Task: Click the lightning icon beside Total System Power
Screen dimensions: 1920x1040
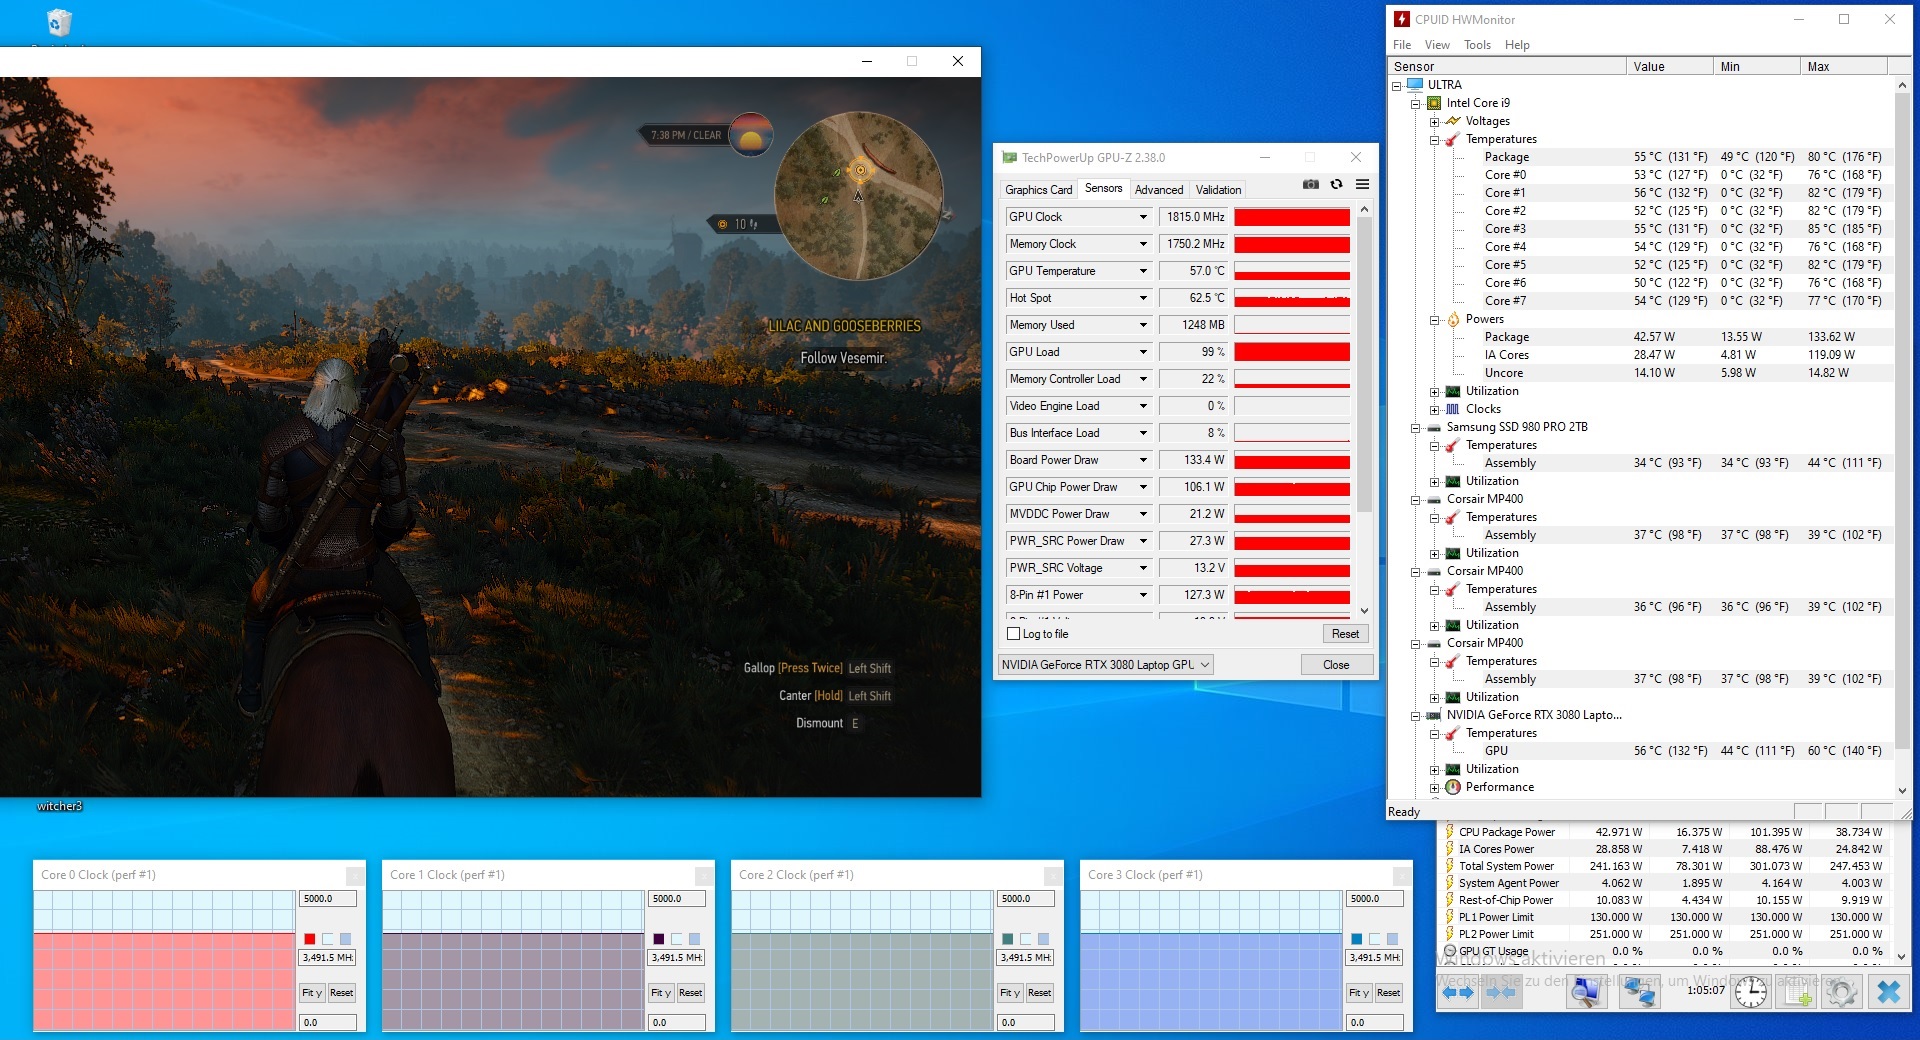Action: tap(1450, 866)
